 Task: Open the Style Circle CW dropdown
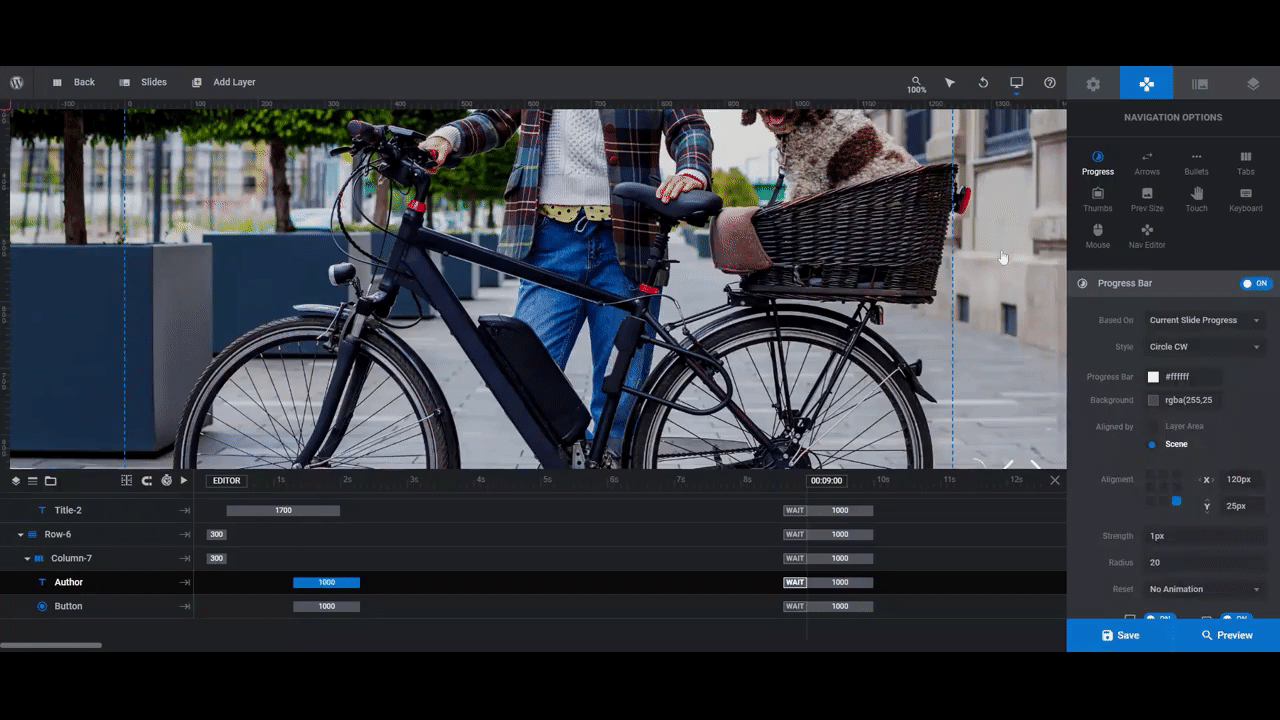point(1204,347)
